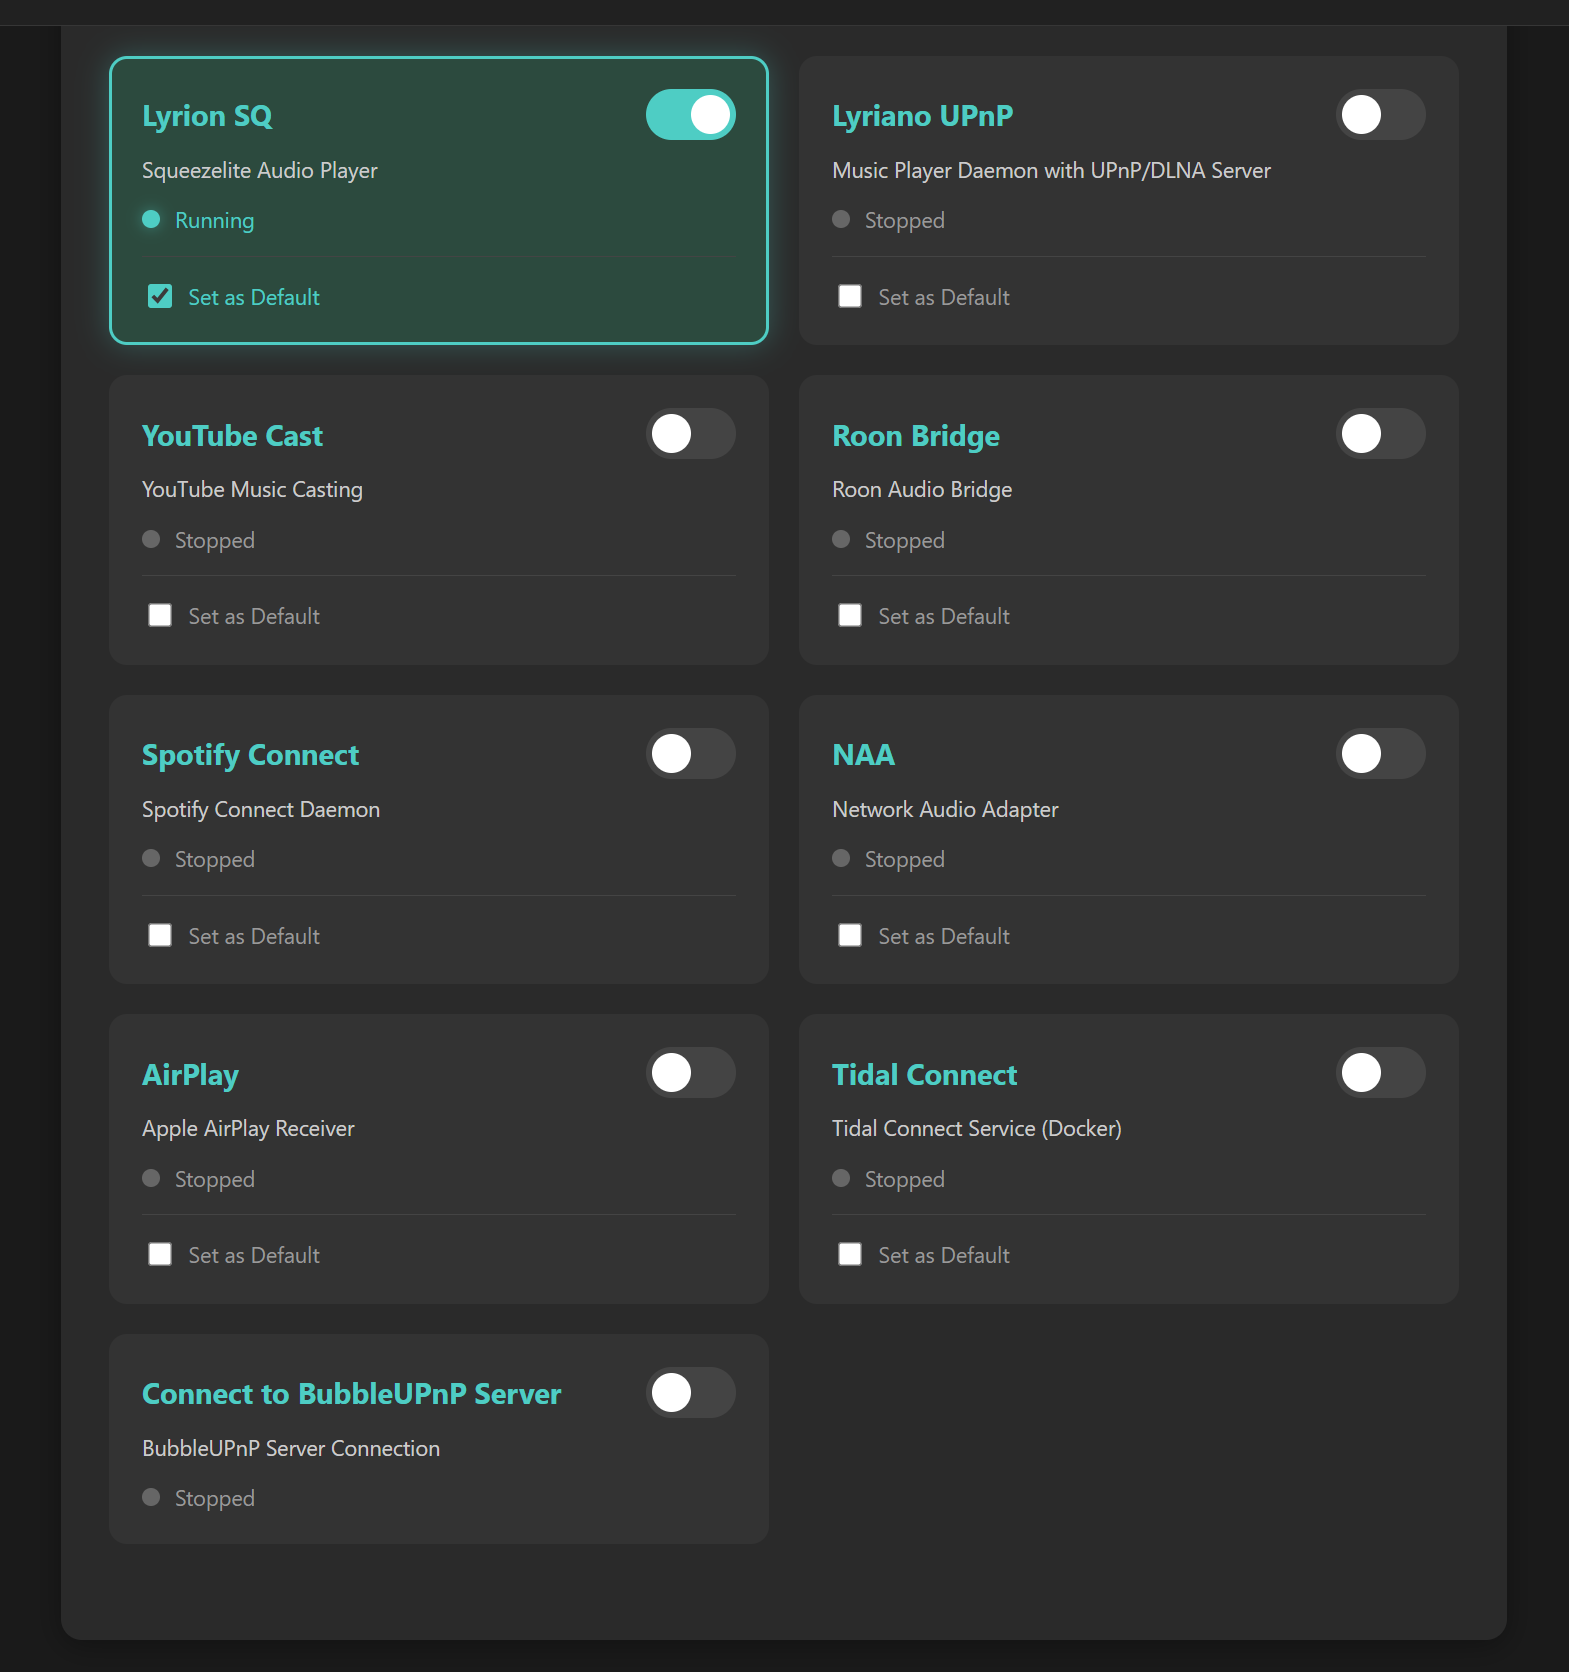Check Set as Default for Lyriano UPnP

(x=850, y=296)
